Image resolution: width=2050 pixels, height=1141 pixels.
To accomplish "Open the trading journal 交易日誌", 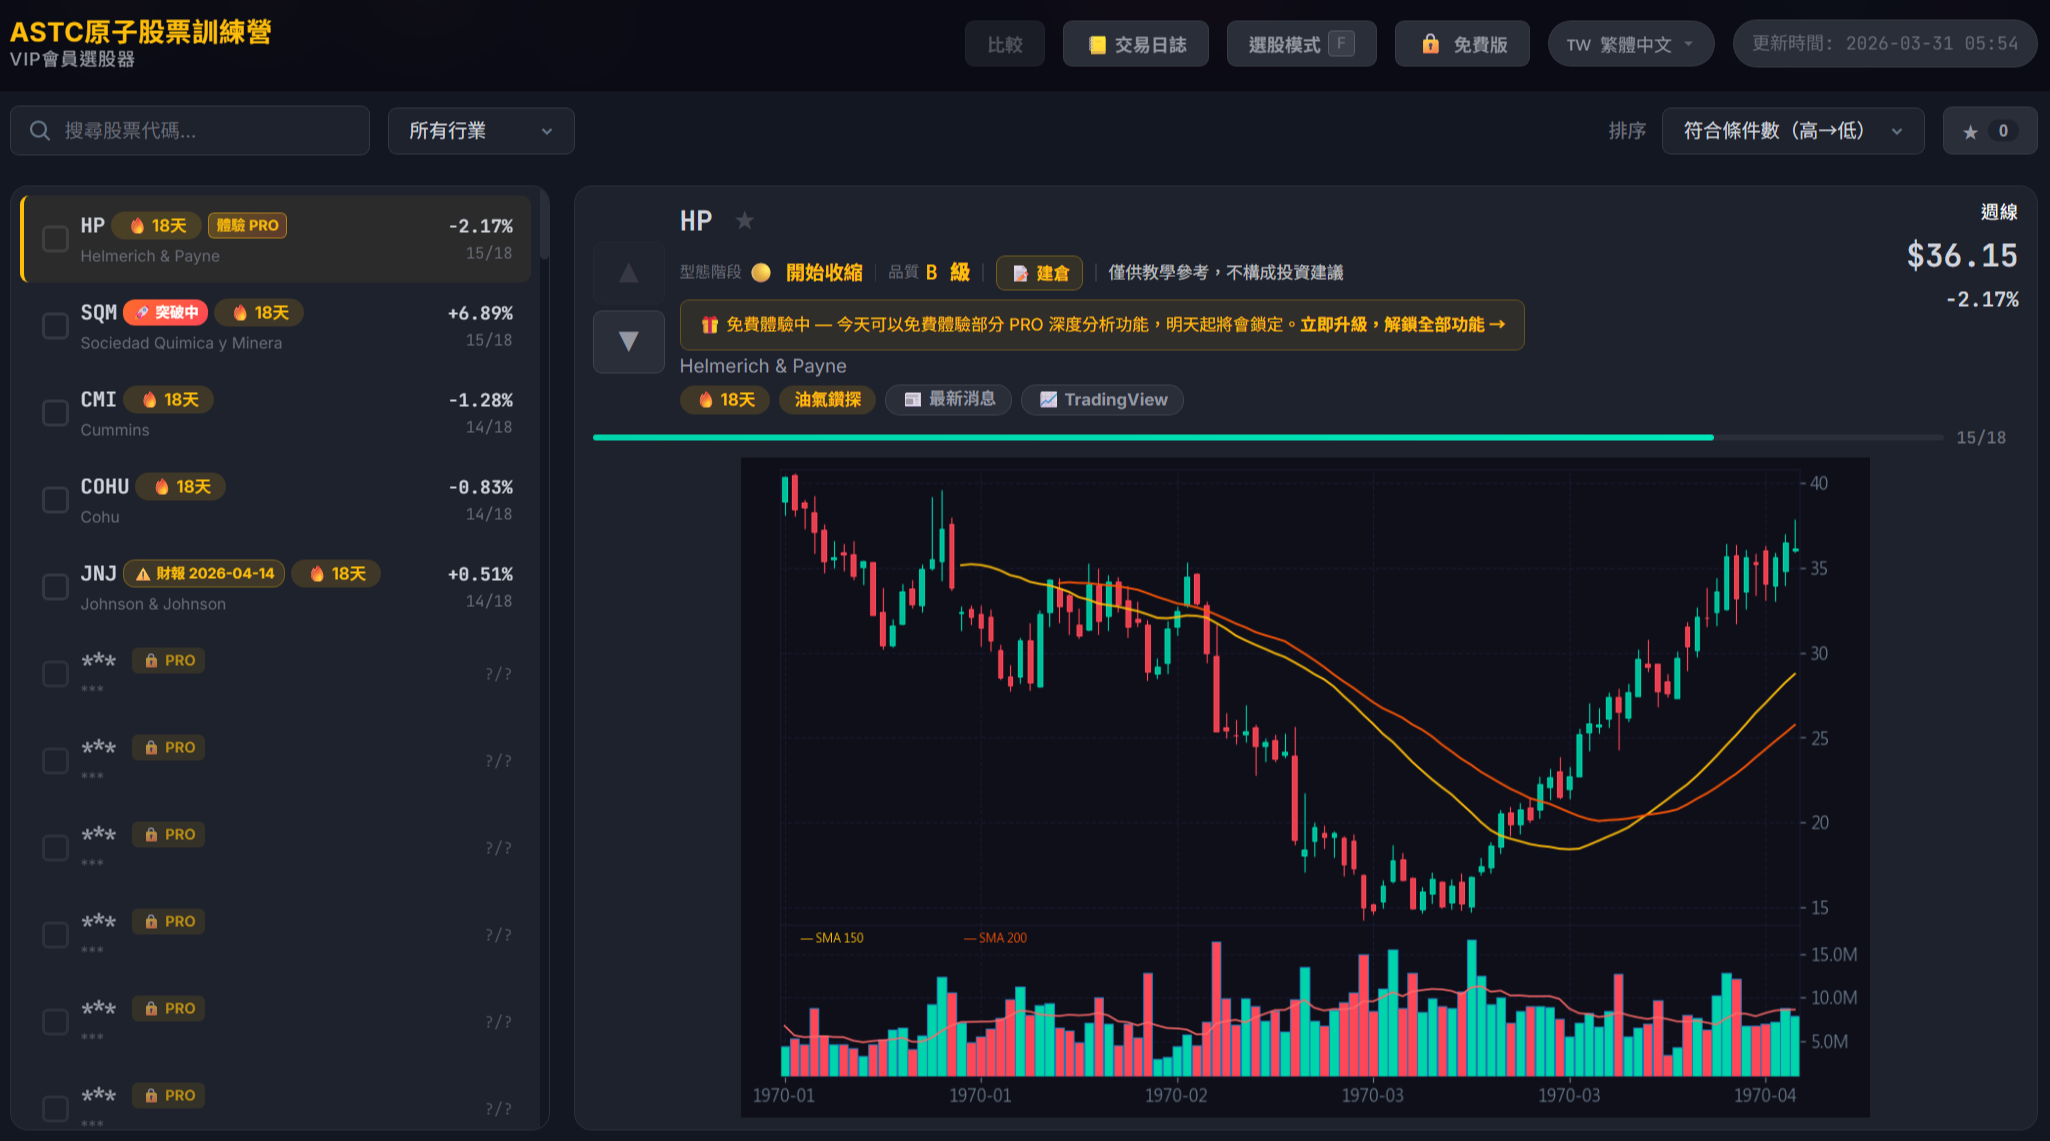I will [1136, 44].
